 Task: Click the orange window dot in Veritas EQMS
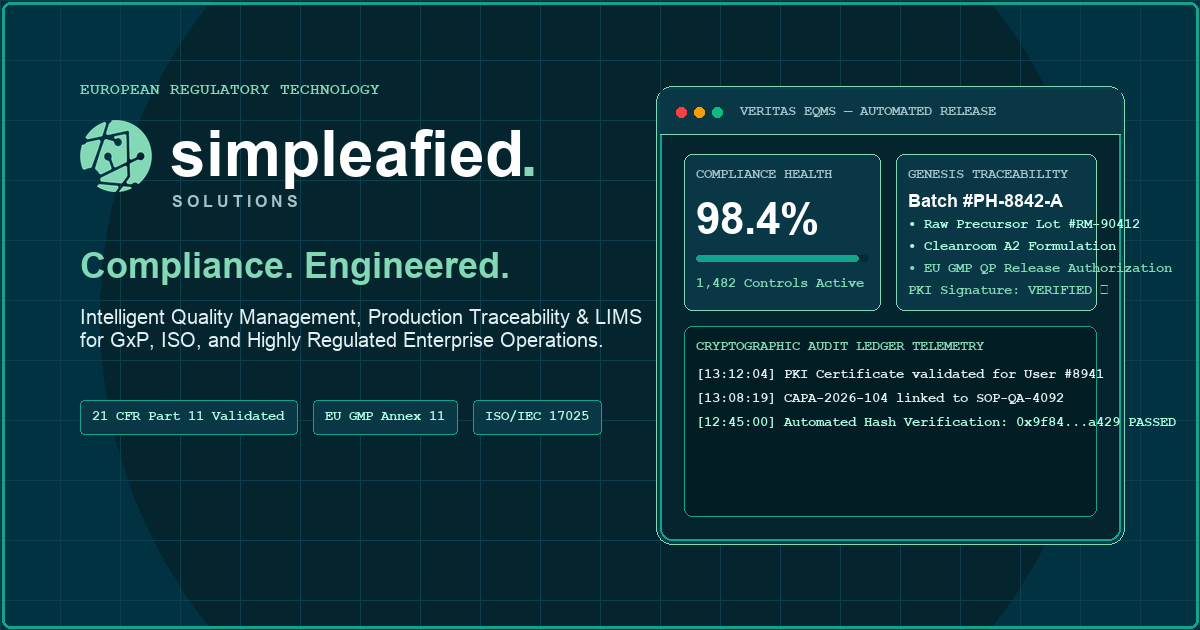point(699,112)
